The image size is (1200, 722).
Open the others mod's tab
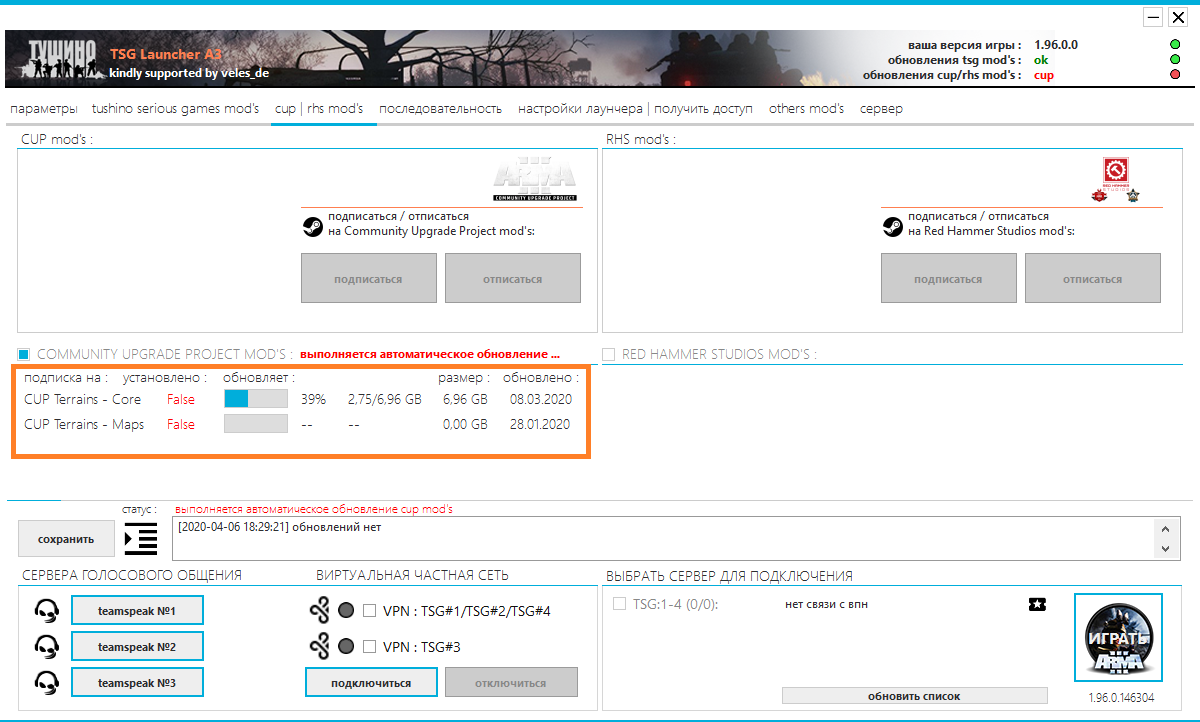point(806,108)
